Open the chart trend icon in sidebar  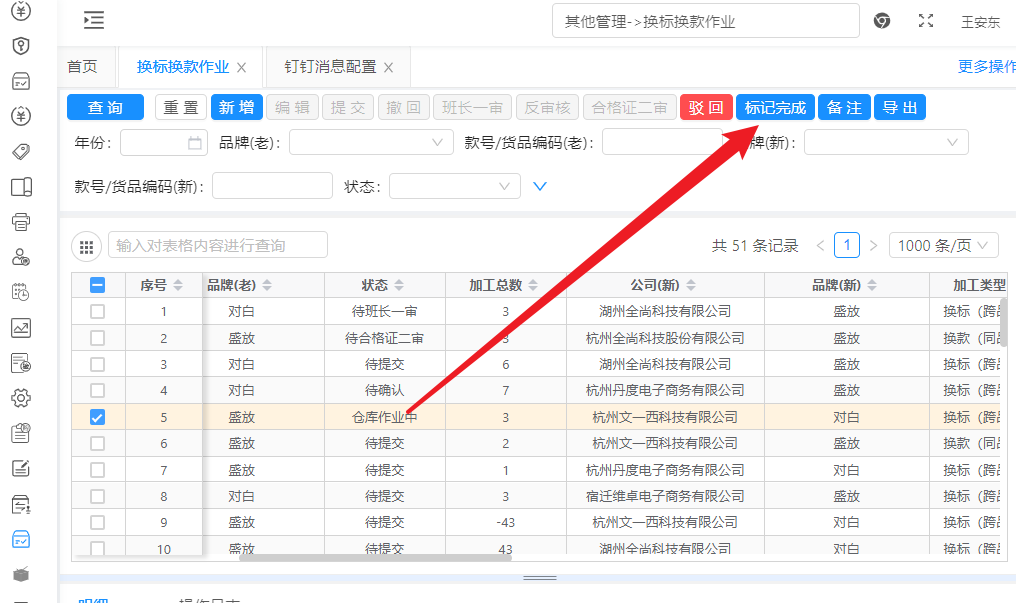21,327
